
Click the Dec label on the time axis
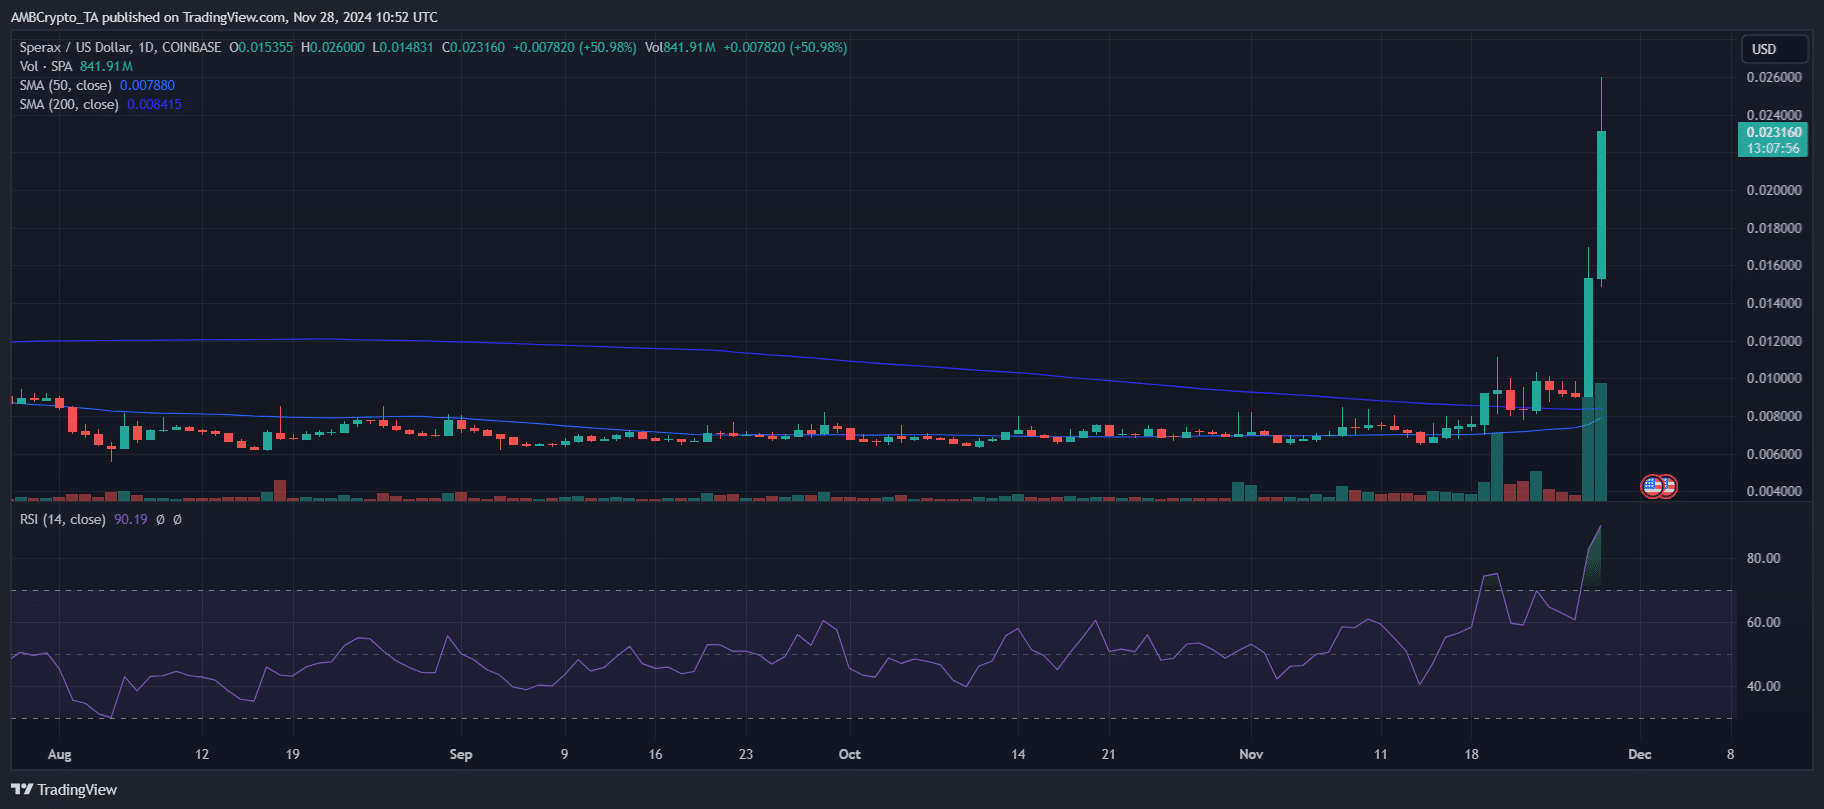click(x=1640, y=754)
